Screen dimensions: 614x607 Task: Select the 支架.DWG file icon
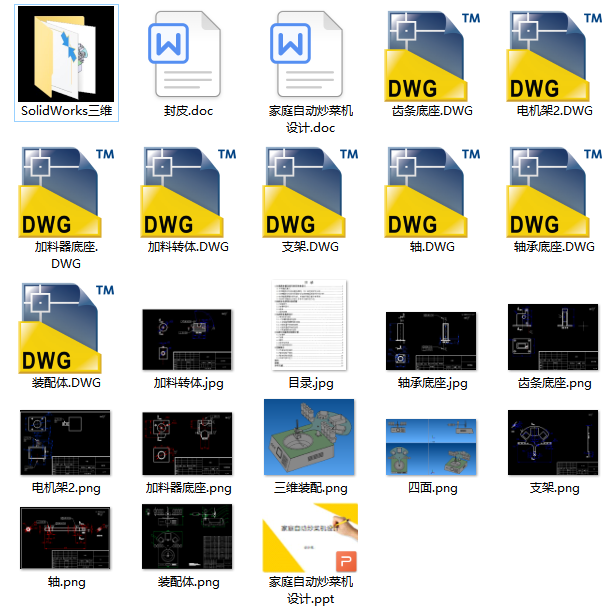pos(310,192)
